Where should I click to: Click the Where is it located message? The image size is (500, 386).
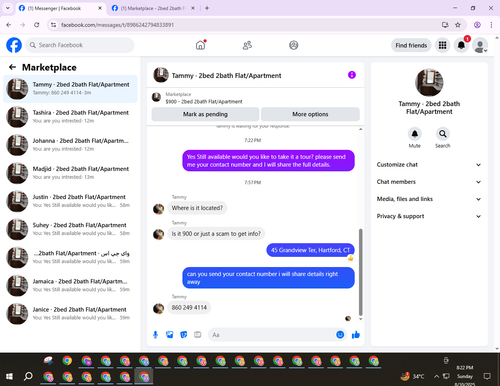pos(197,208)
